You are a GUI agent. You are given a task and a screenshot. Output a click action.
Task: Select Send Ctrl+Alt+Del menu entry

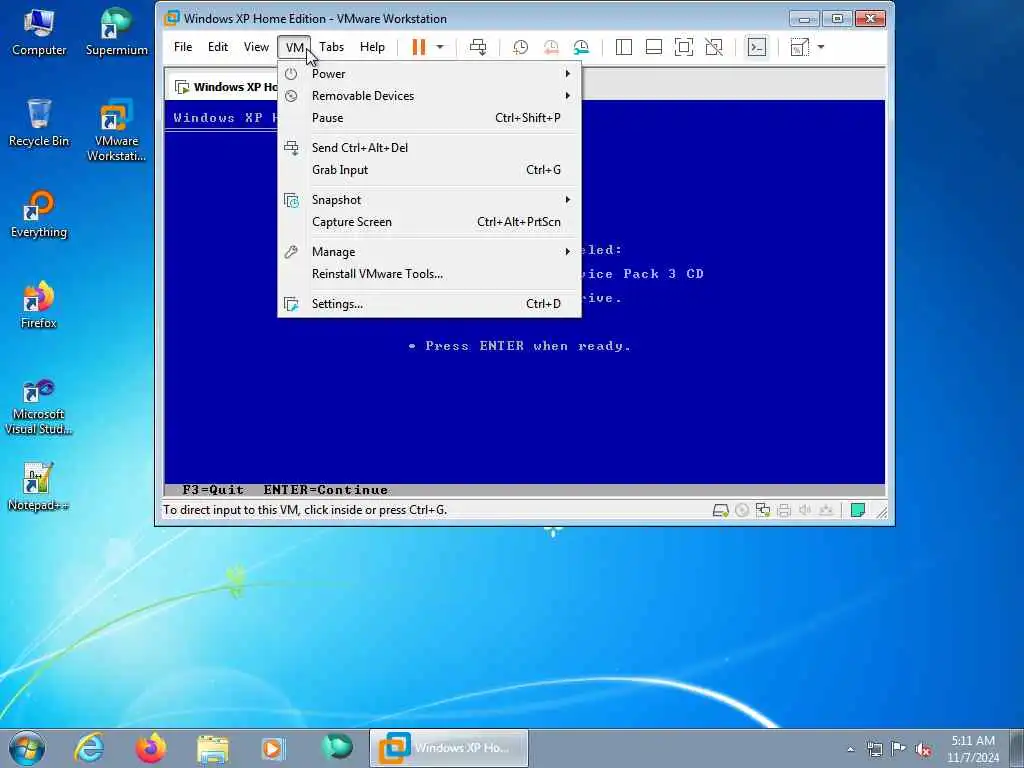point(429,148)
